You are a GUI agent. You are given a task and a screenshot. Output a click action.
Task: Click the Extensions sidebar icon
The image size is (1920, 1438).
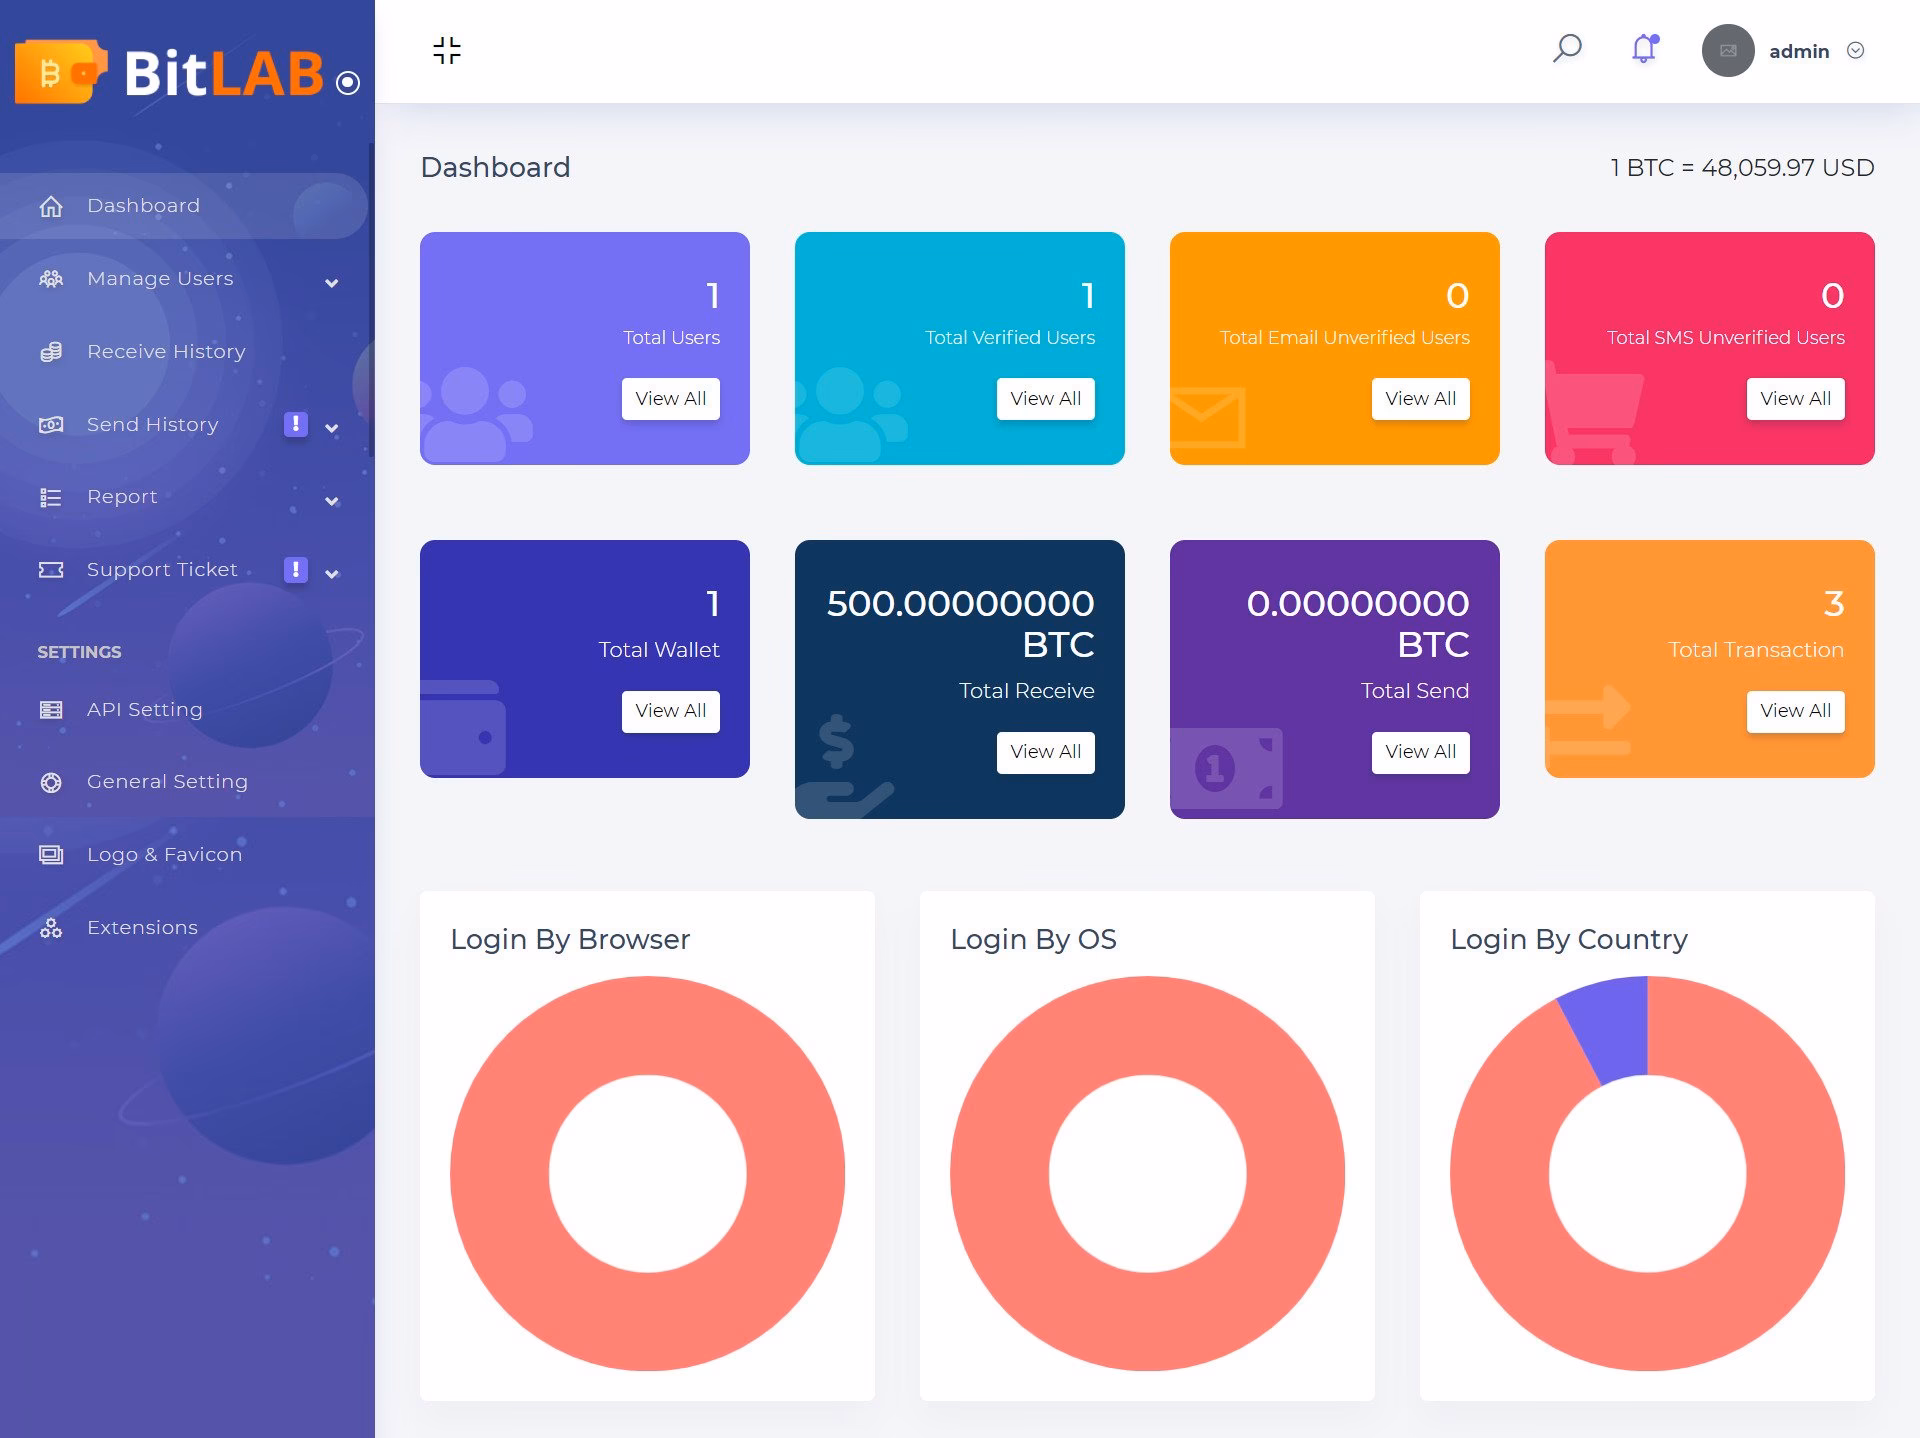[x=51, y=928]
